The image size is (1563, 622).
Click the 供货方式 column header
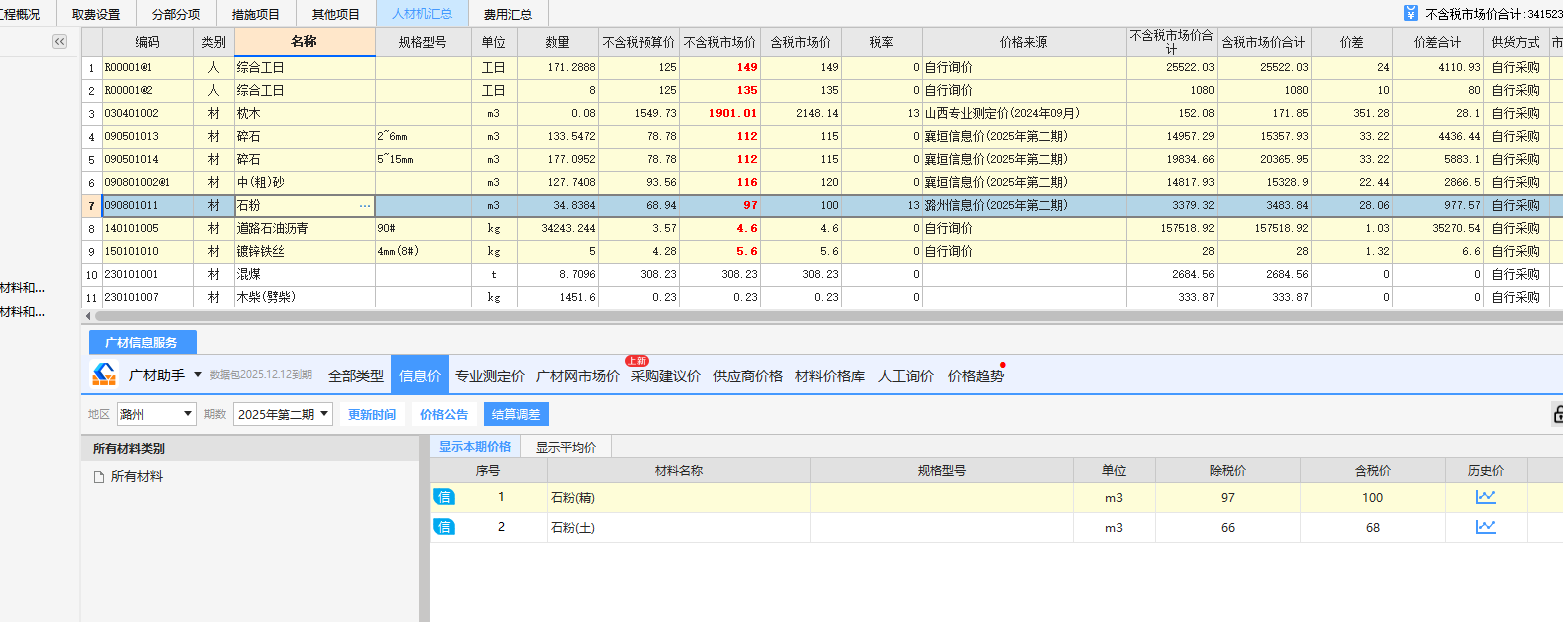(1516, 42)
